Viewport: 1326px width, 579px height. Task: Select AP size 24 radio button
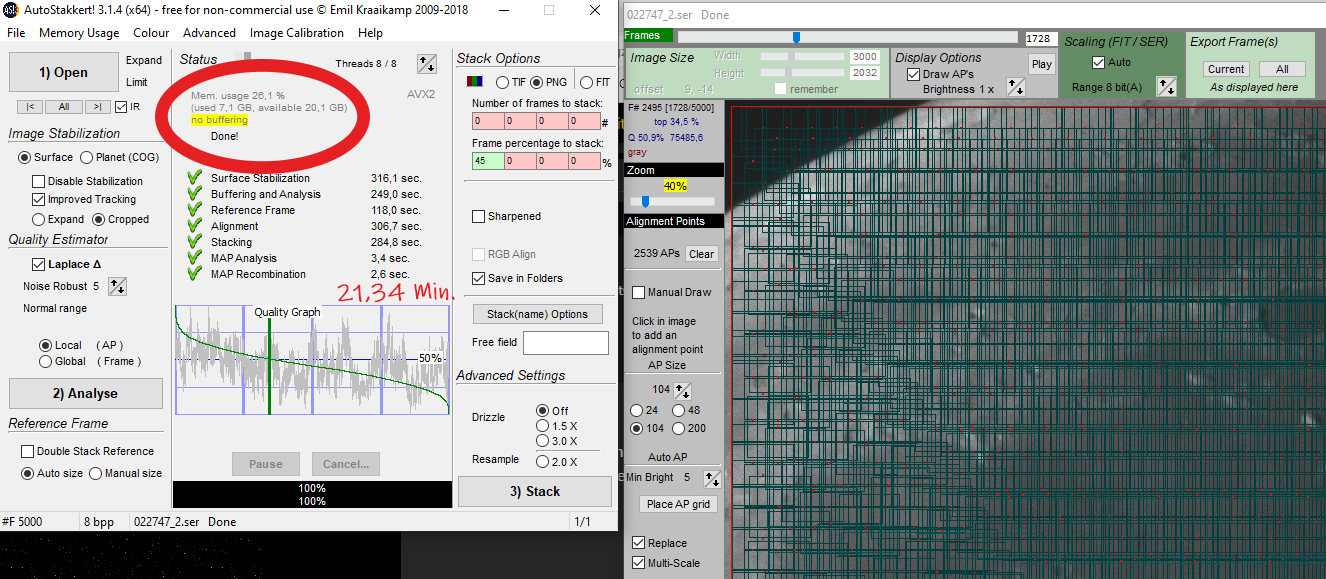[x=636, y=410]
